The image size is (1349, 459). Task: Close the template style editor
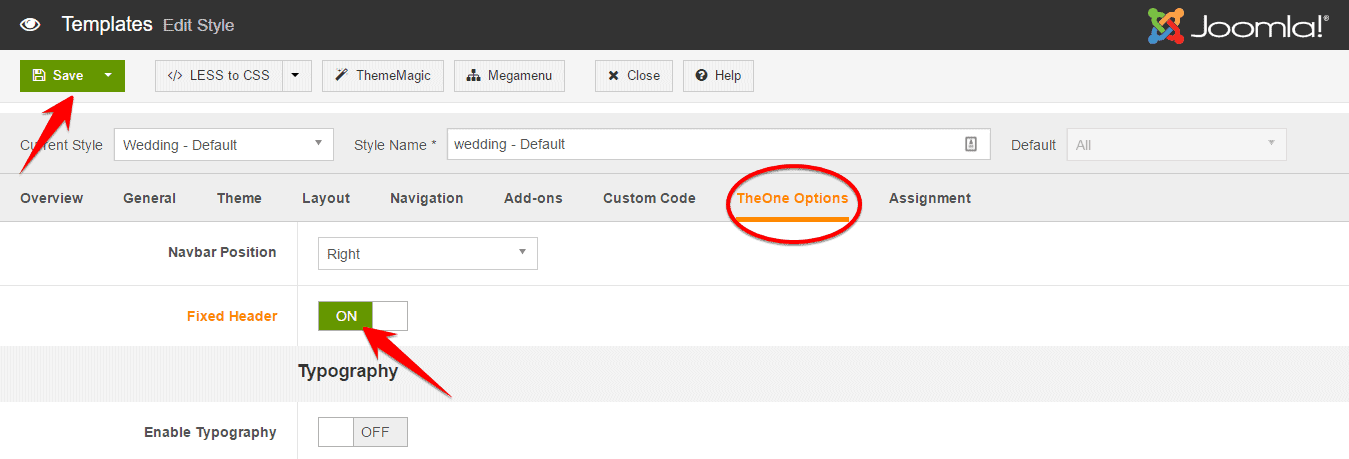click(x=634, y=76)
